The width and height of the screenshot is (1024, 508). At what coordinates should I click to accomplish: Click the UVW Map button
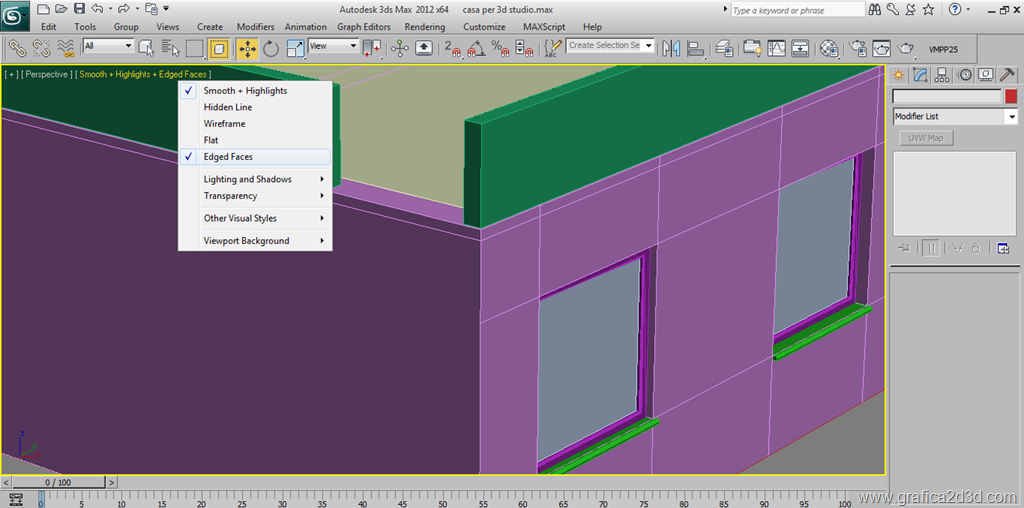925,138
